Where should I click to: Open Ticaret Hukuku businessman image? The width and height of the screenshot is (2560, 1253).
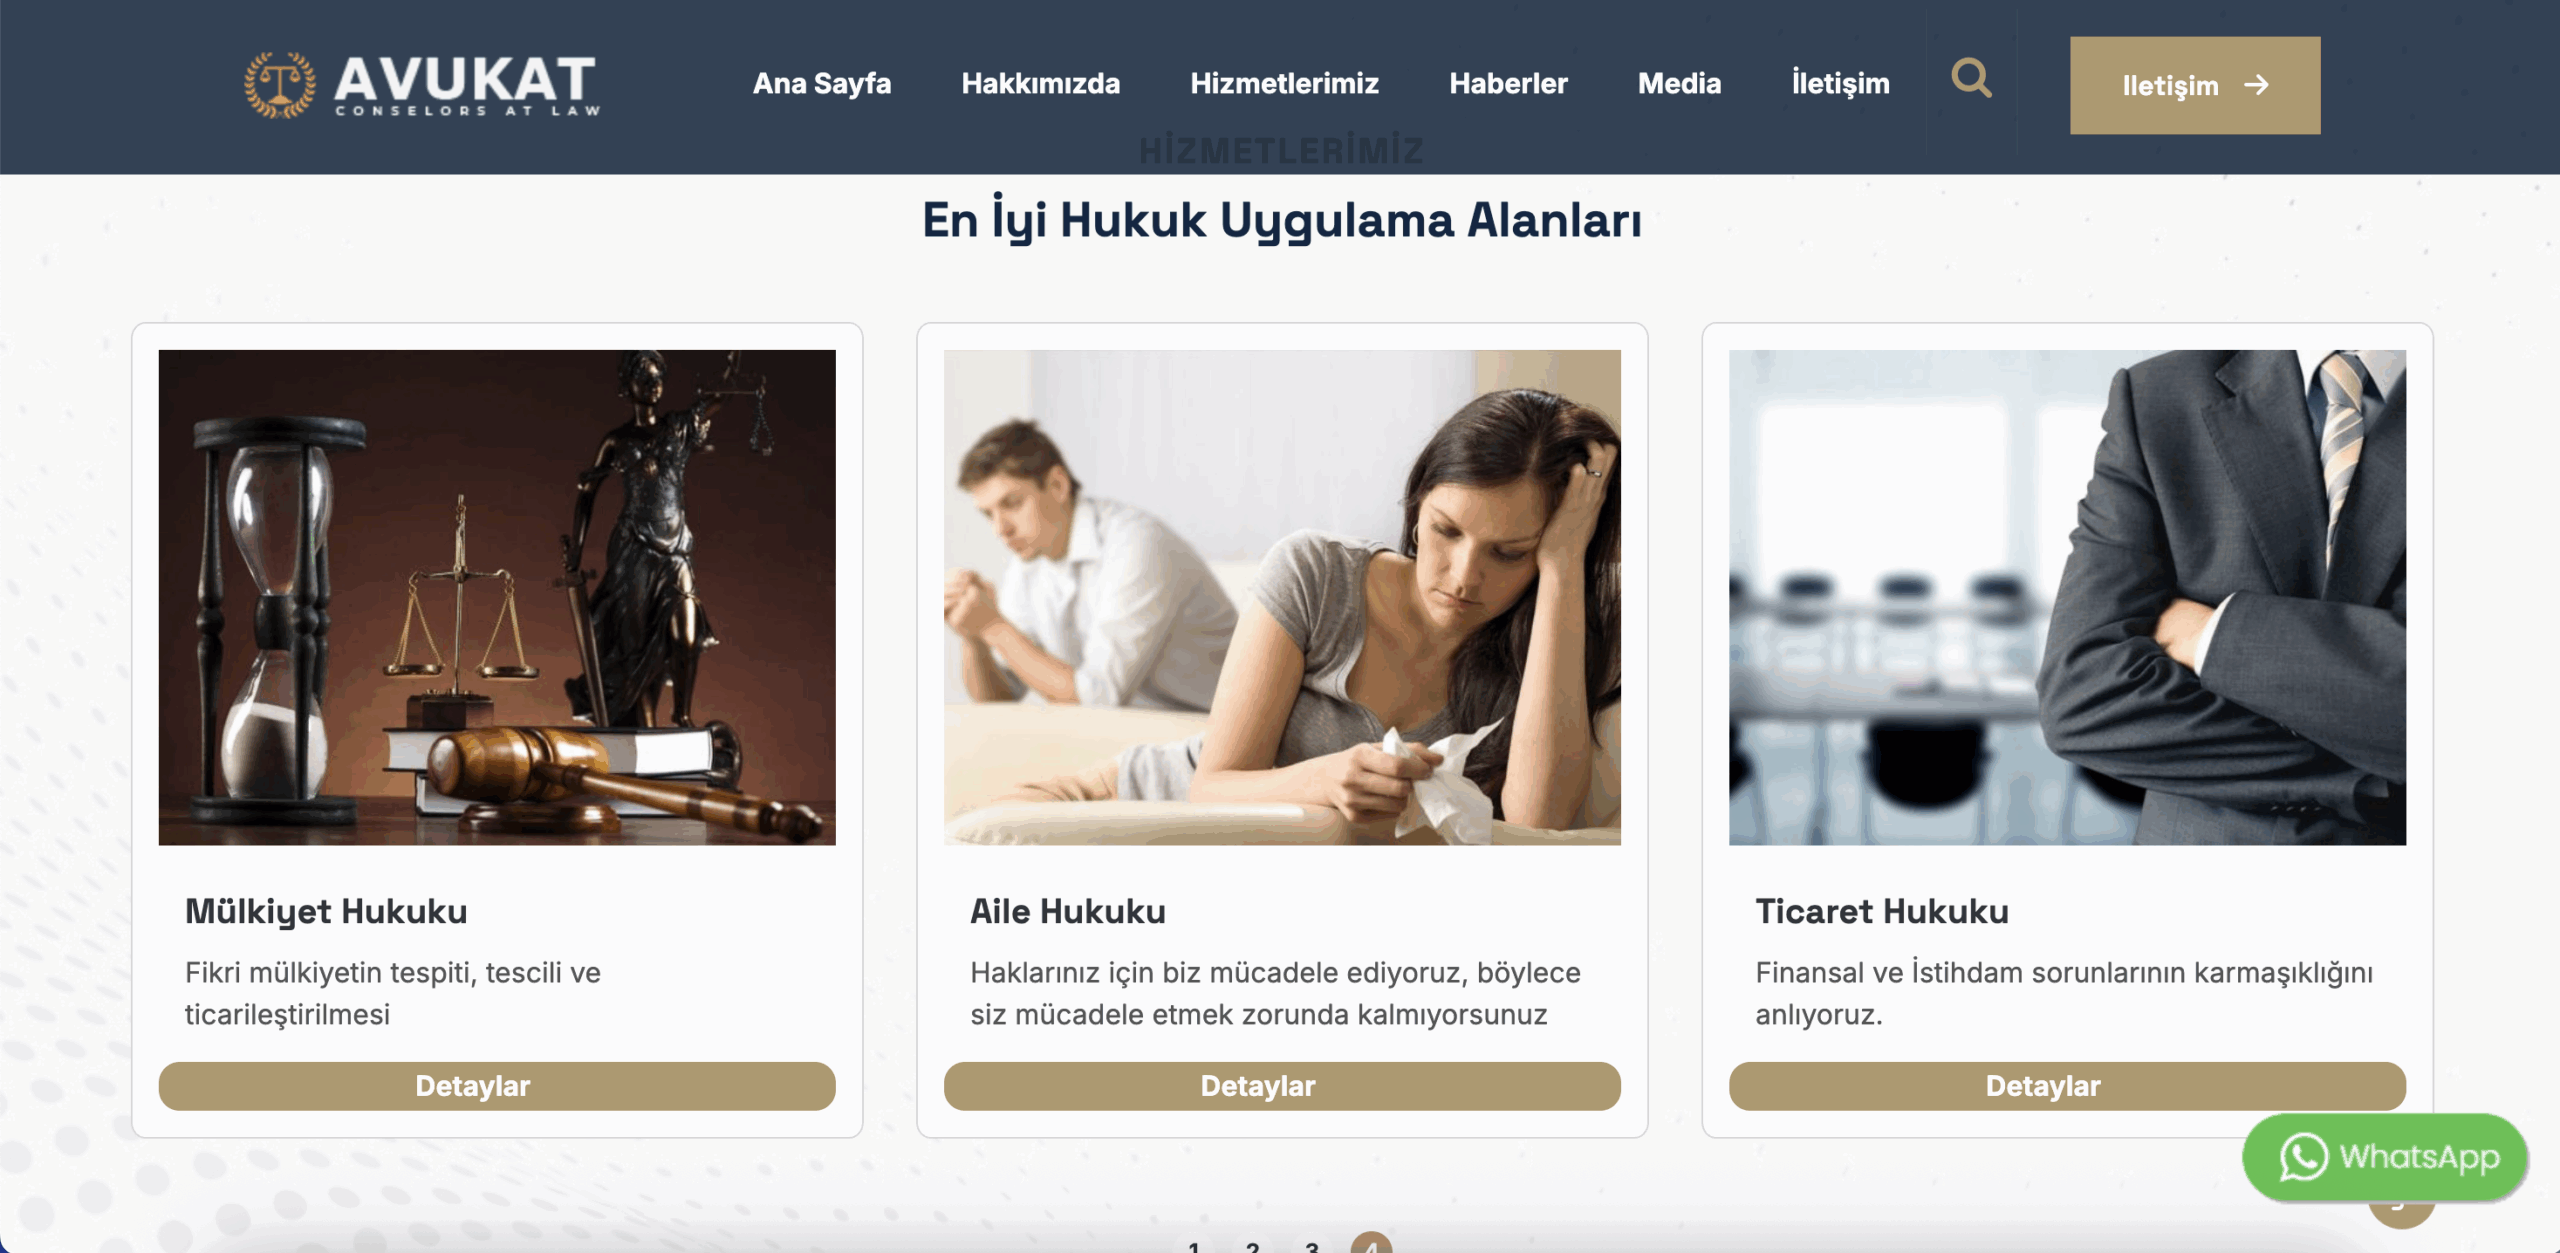point(2067,597)
